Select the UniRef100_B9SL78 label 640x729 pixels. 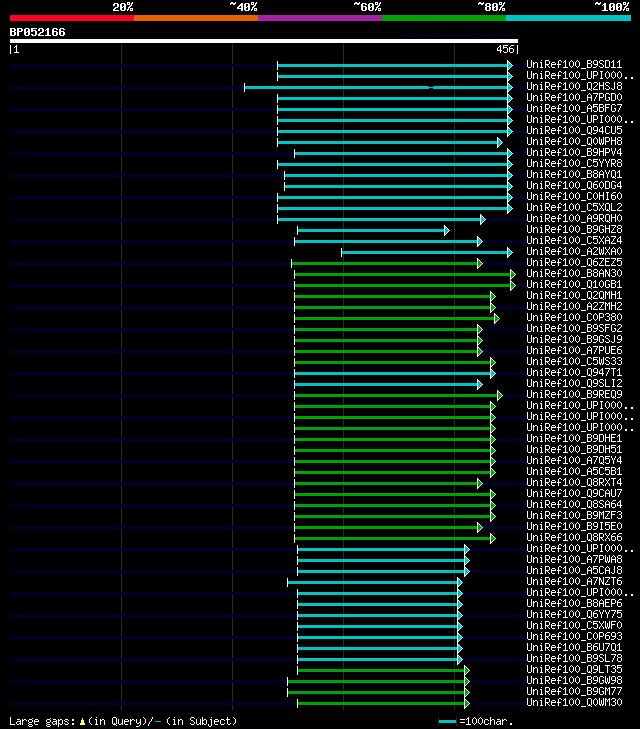pos(574,658)
